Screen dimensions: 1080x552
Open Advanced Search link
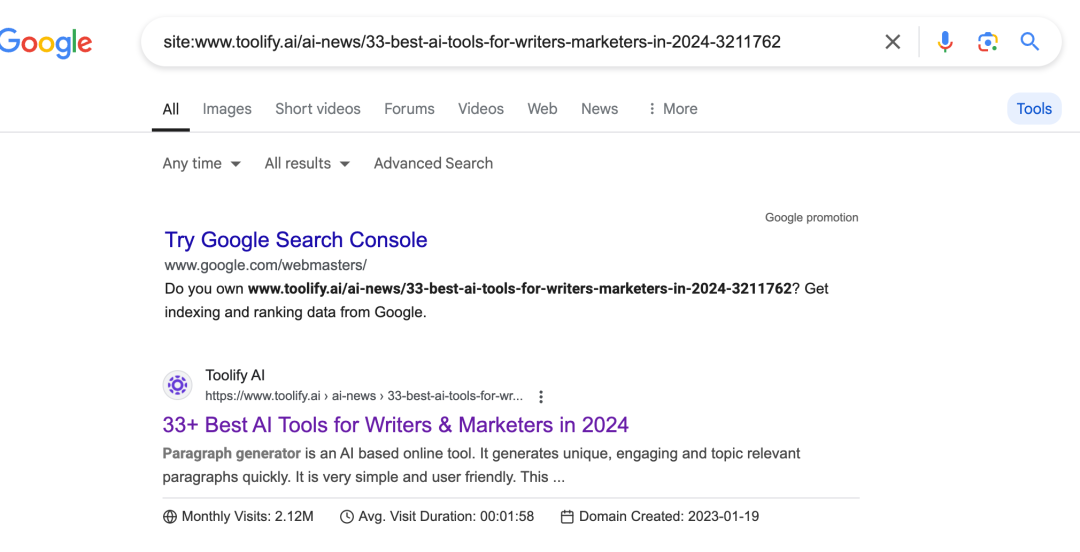(433, 163)
